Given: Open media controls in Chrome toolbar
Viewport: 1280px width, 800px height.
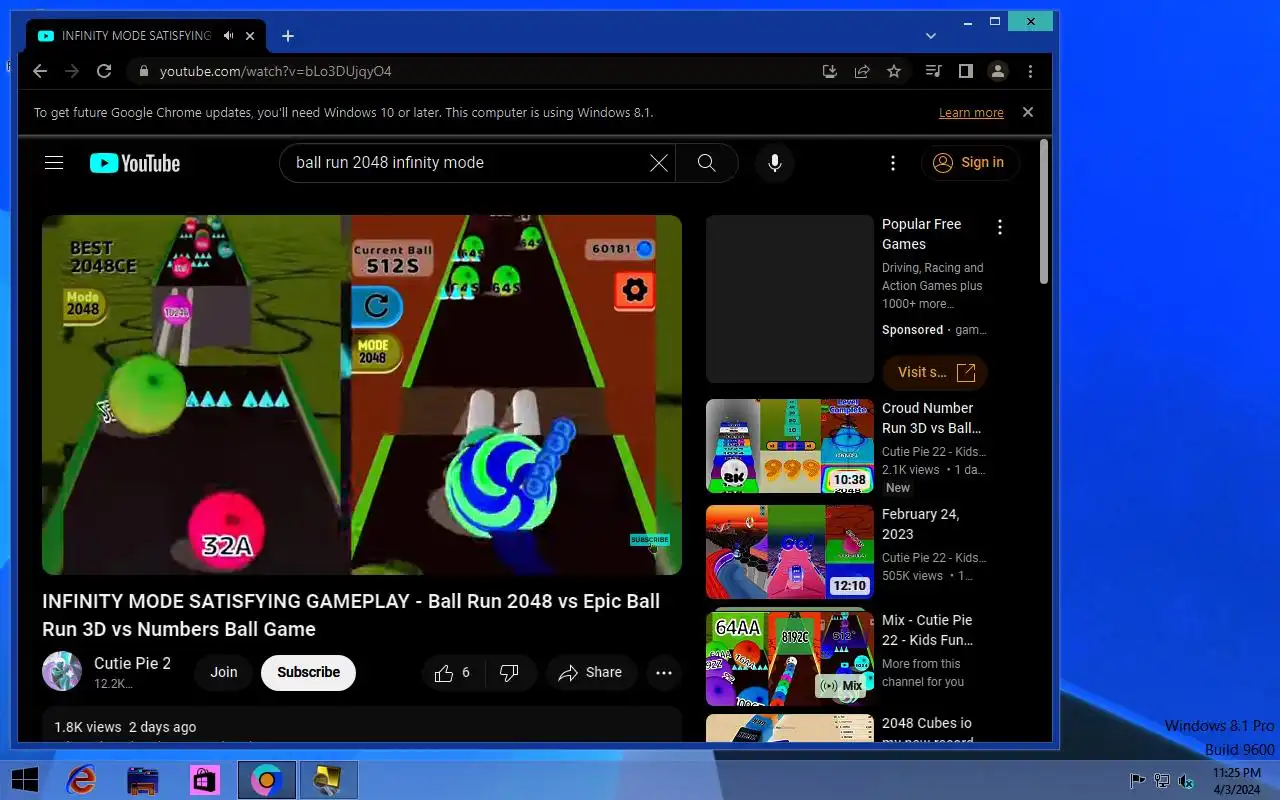Looking at the screenshot, I should 934,71.
